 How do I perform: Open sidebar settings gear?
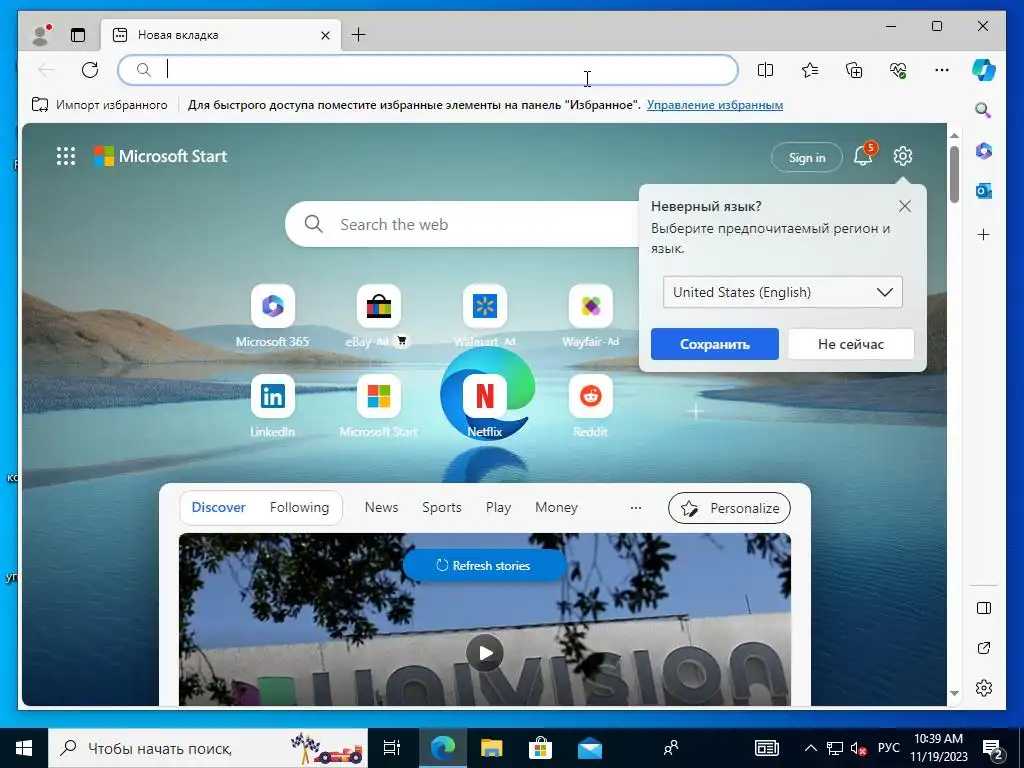[x=984, y=688]
